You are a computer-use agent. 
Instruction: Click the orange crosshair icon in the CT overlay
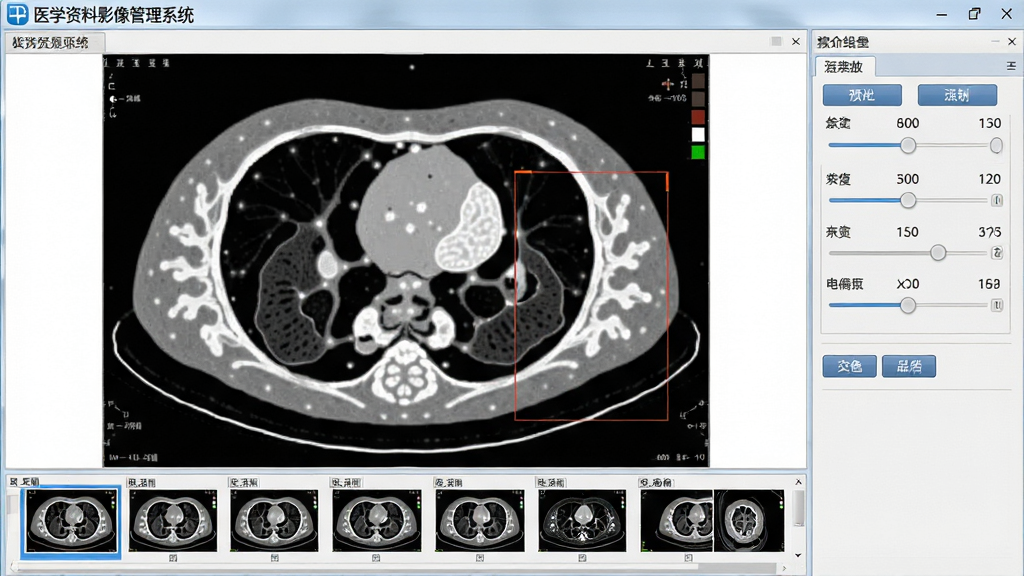pos(667,84)
